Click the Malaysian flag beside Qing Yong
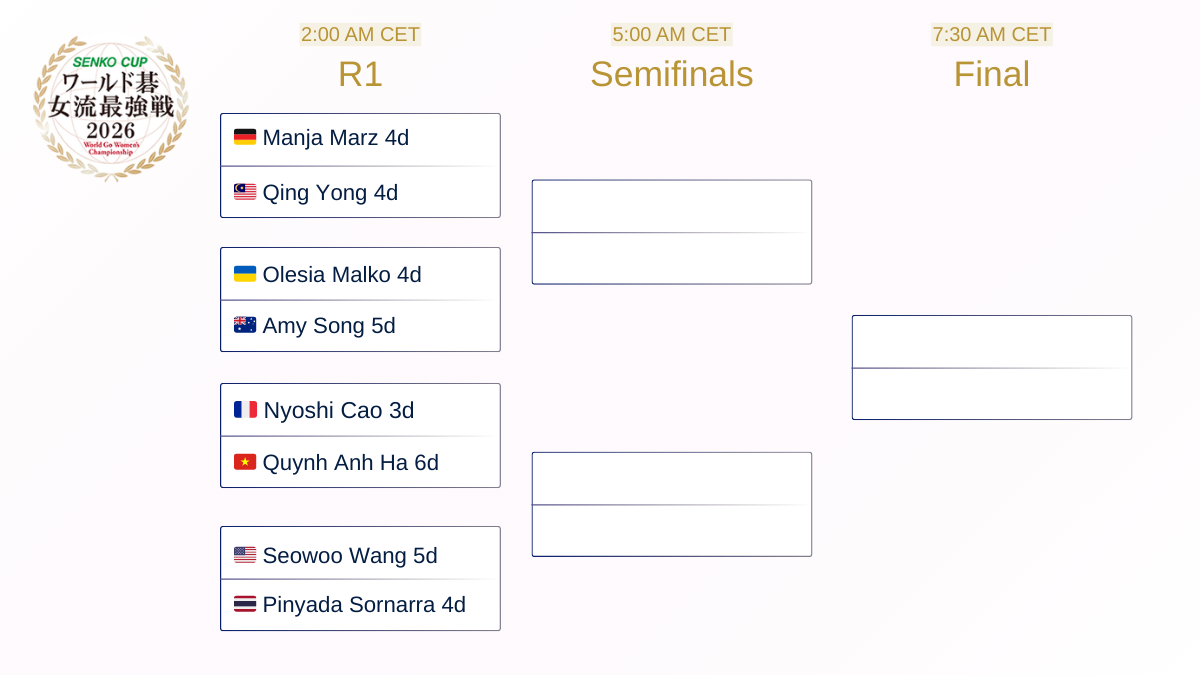The image size is (1200, 675). point(245,192)
